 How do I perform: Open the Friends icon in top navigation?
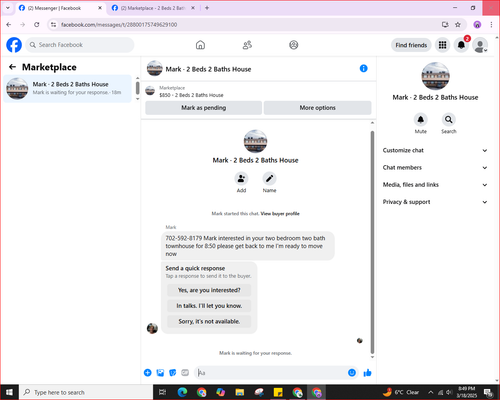click(247, 45)
